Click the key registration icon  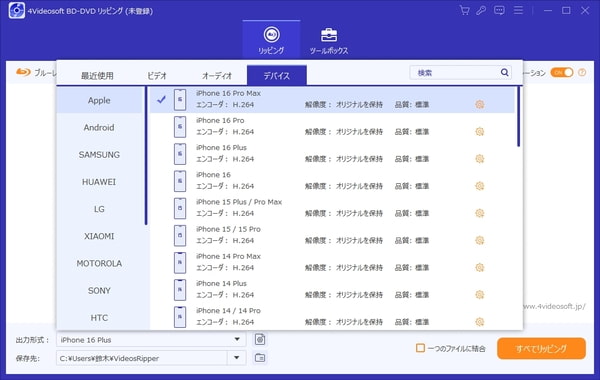point(481,10)
